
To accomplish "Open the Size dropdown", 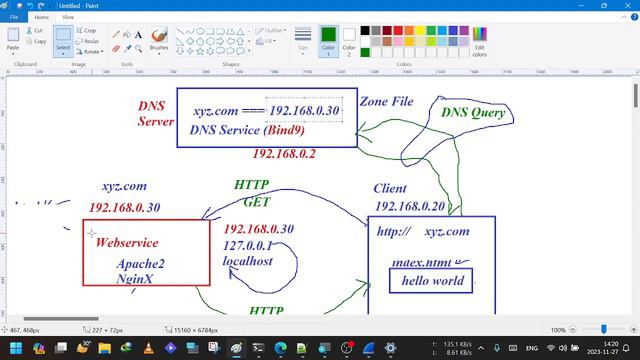I will click(303, 41).
